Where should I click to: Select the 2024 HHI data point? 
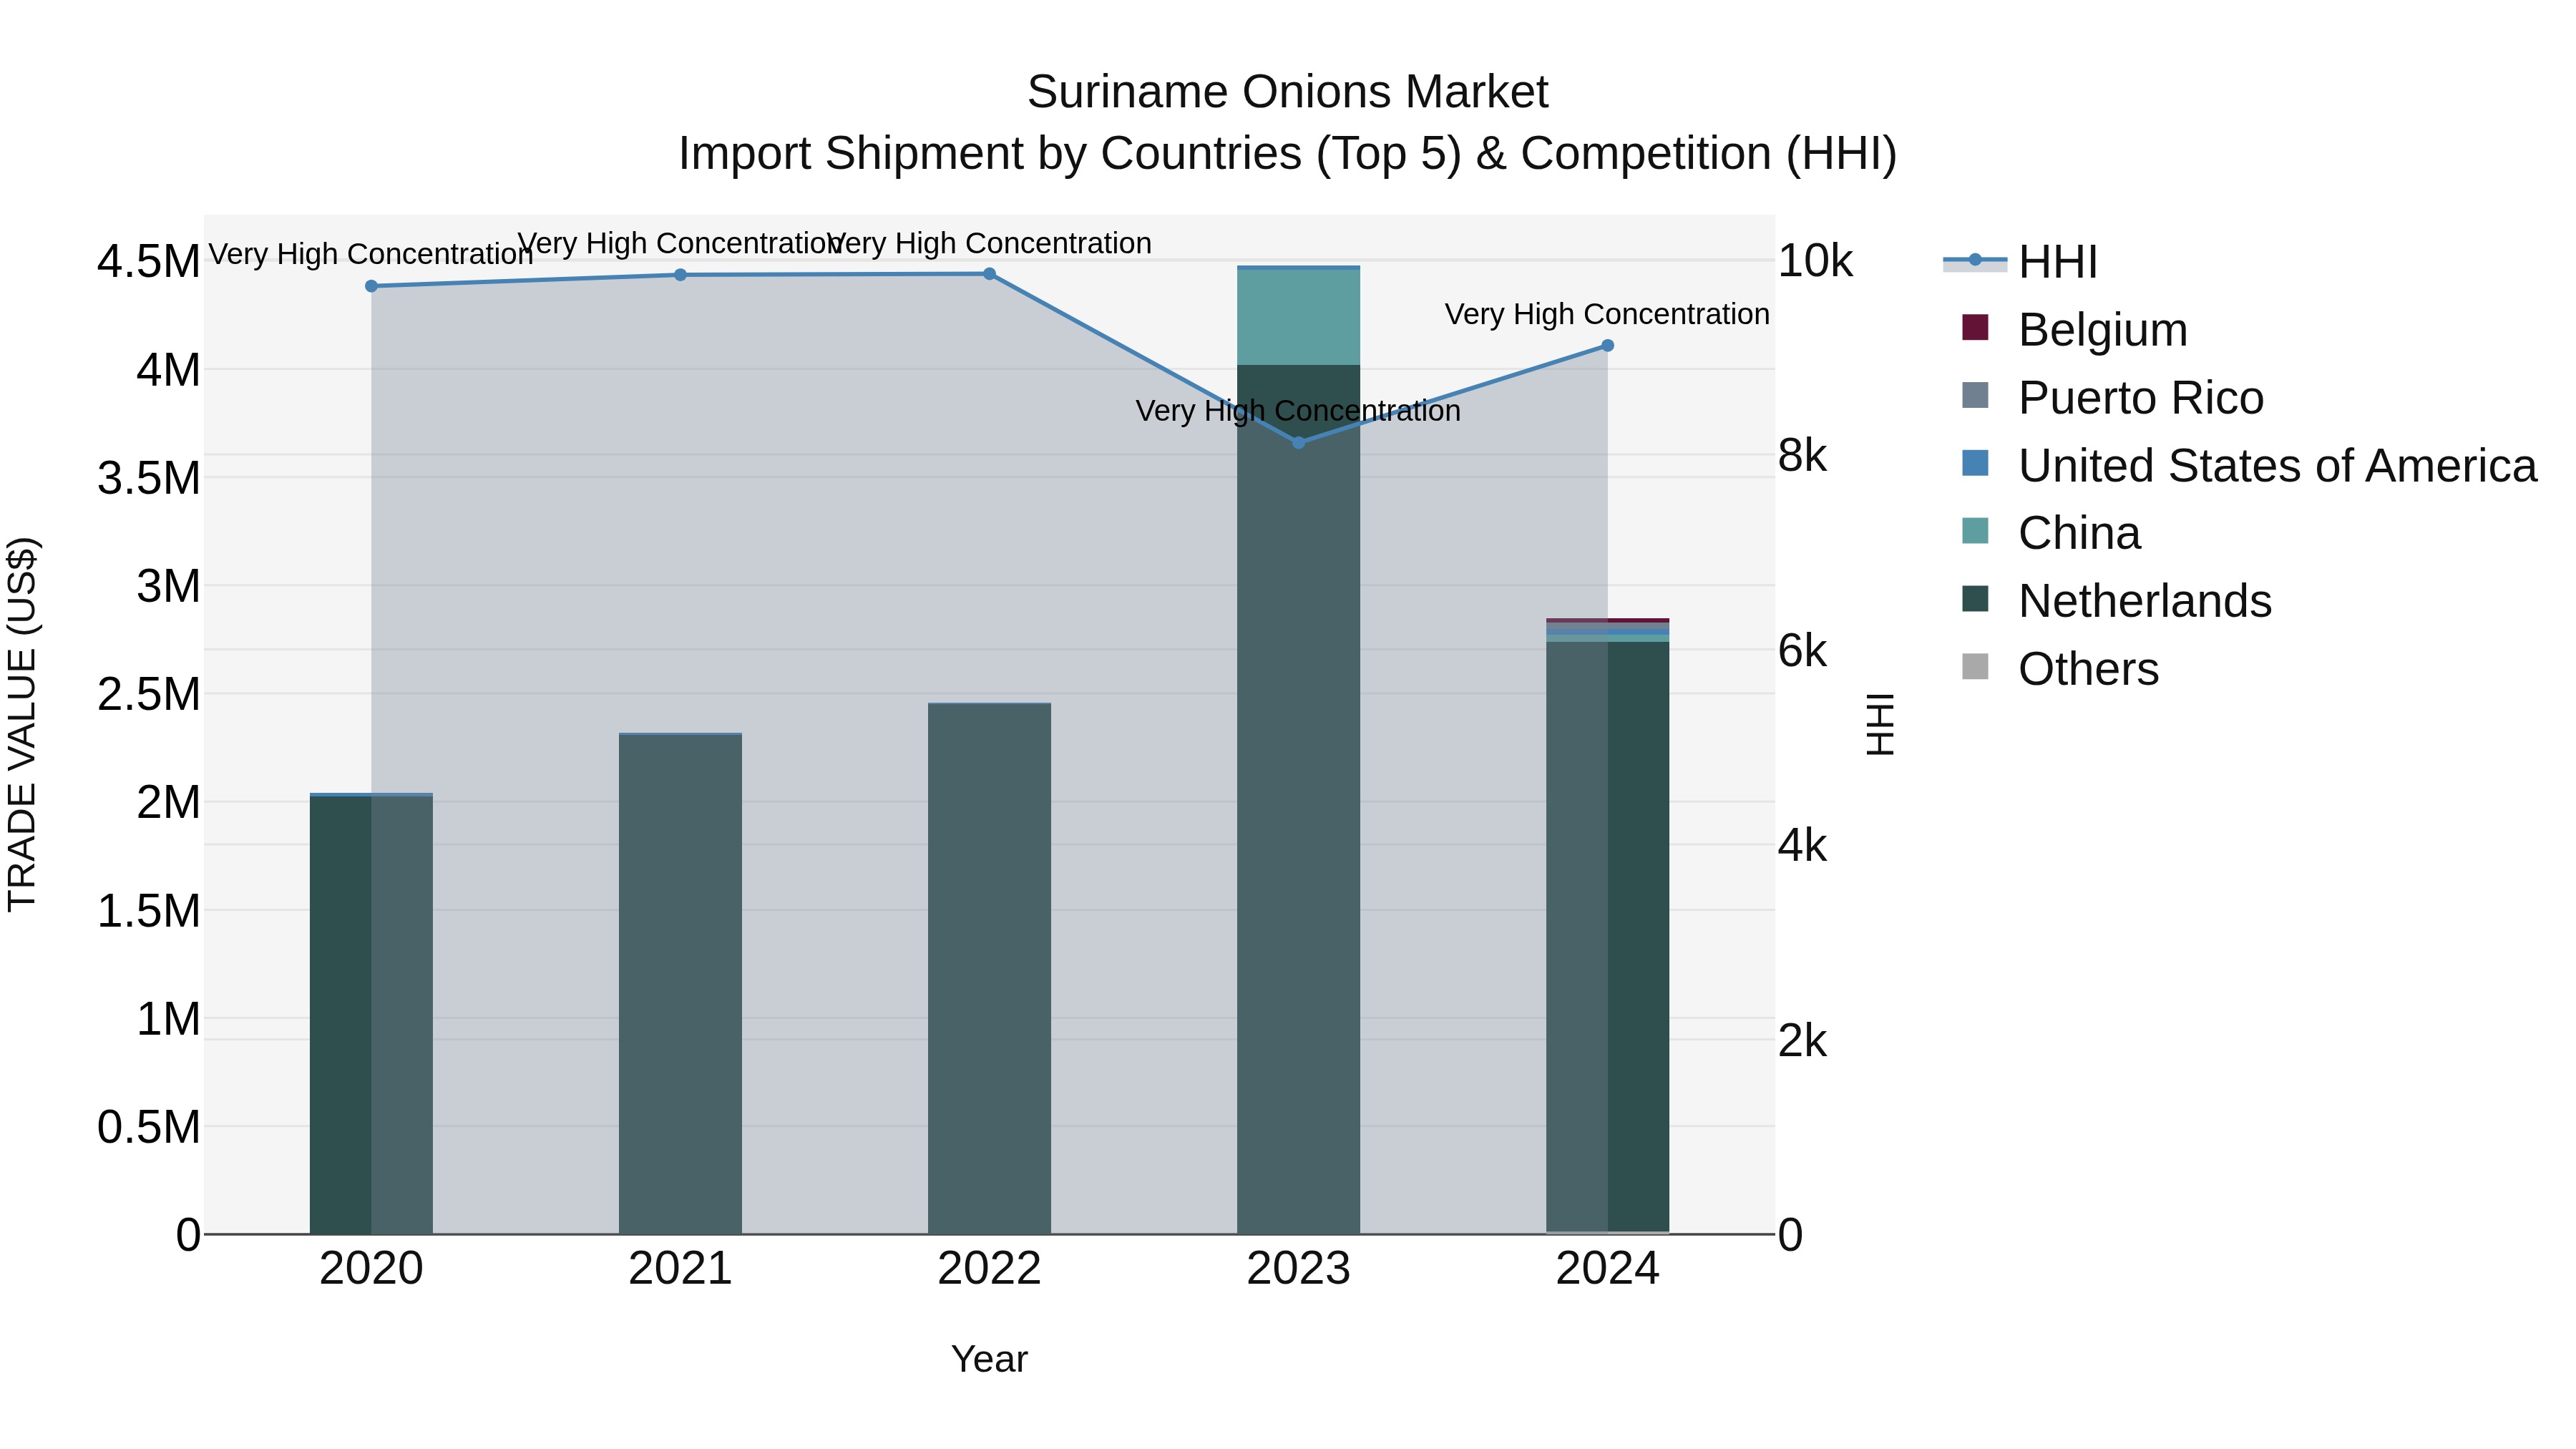[x=1608, y=346]
